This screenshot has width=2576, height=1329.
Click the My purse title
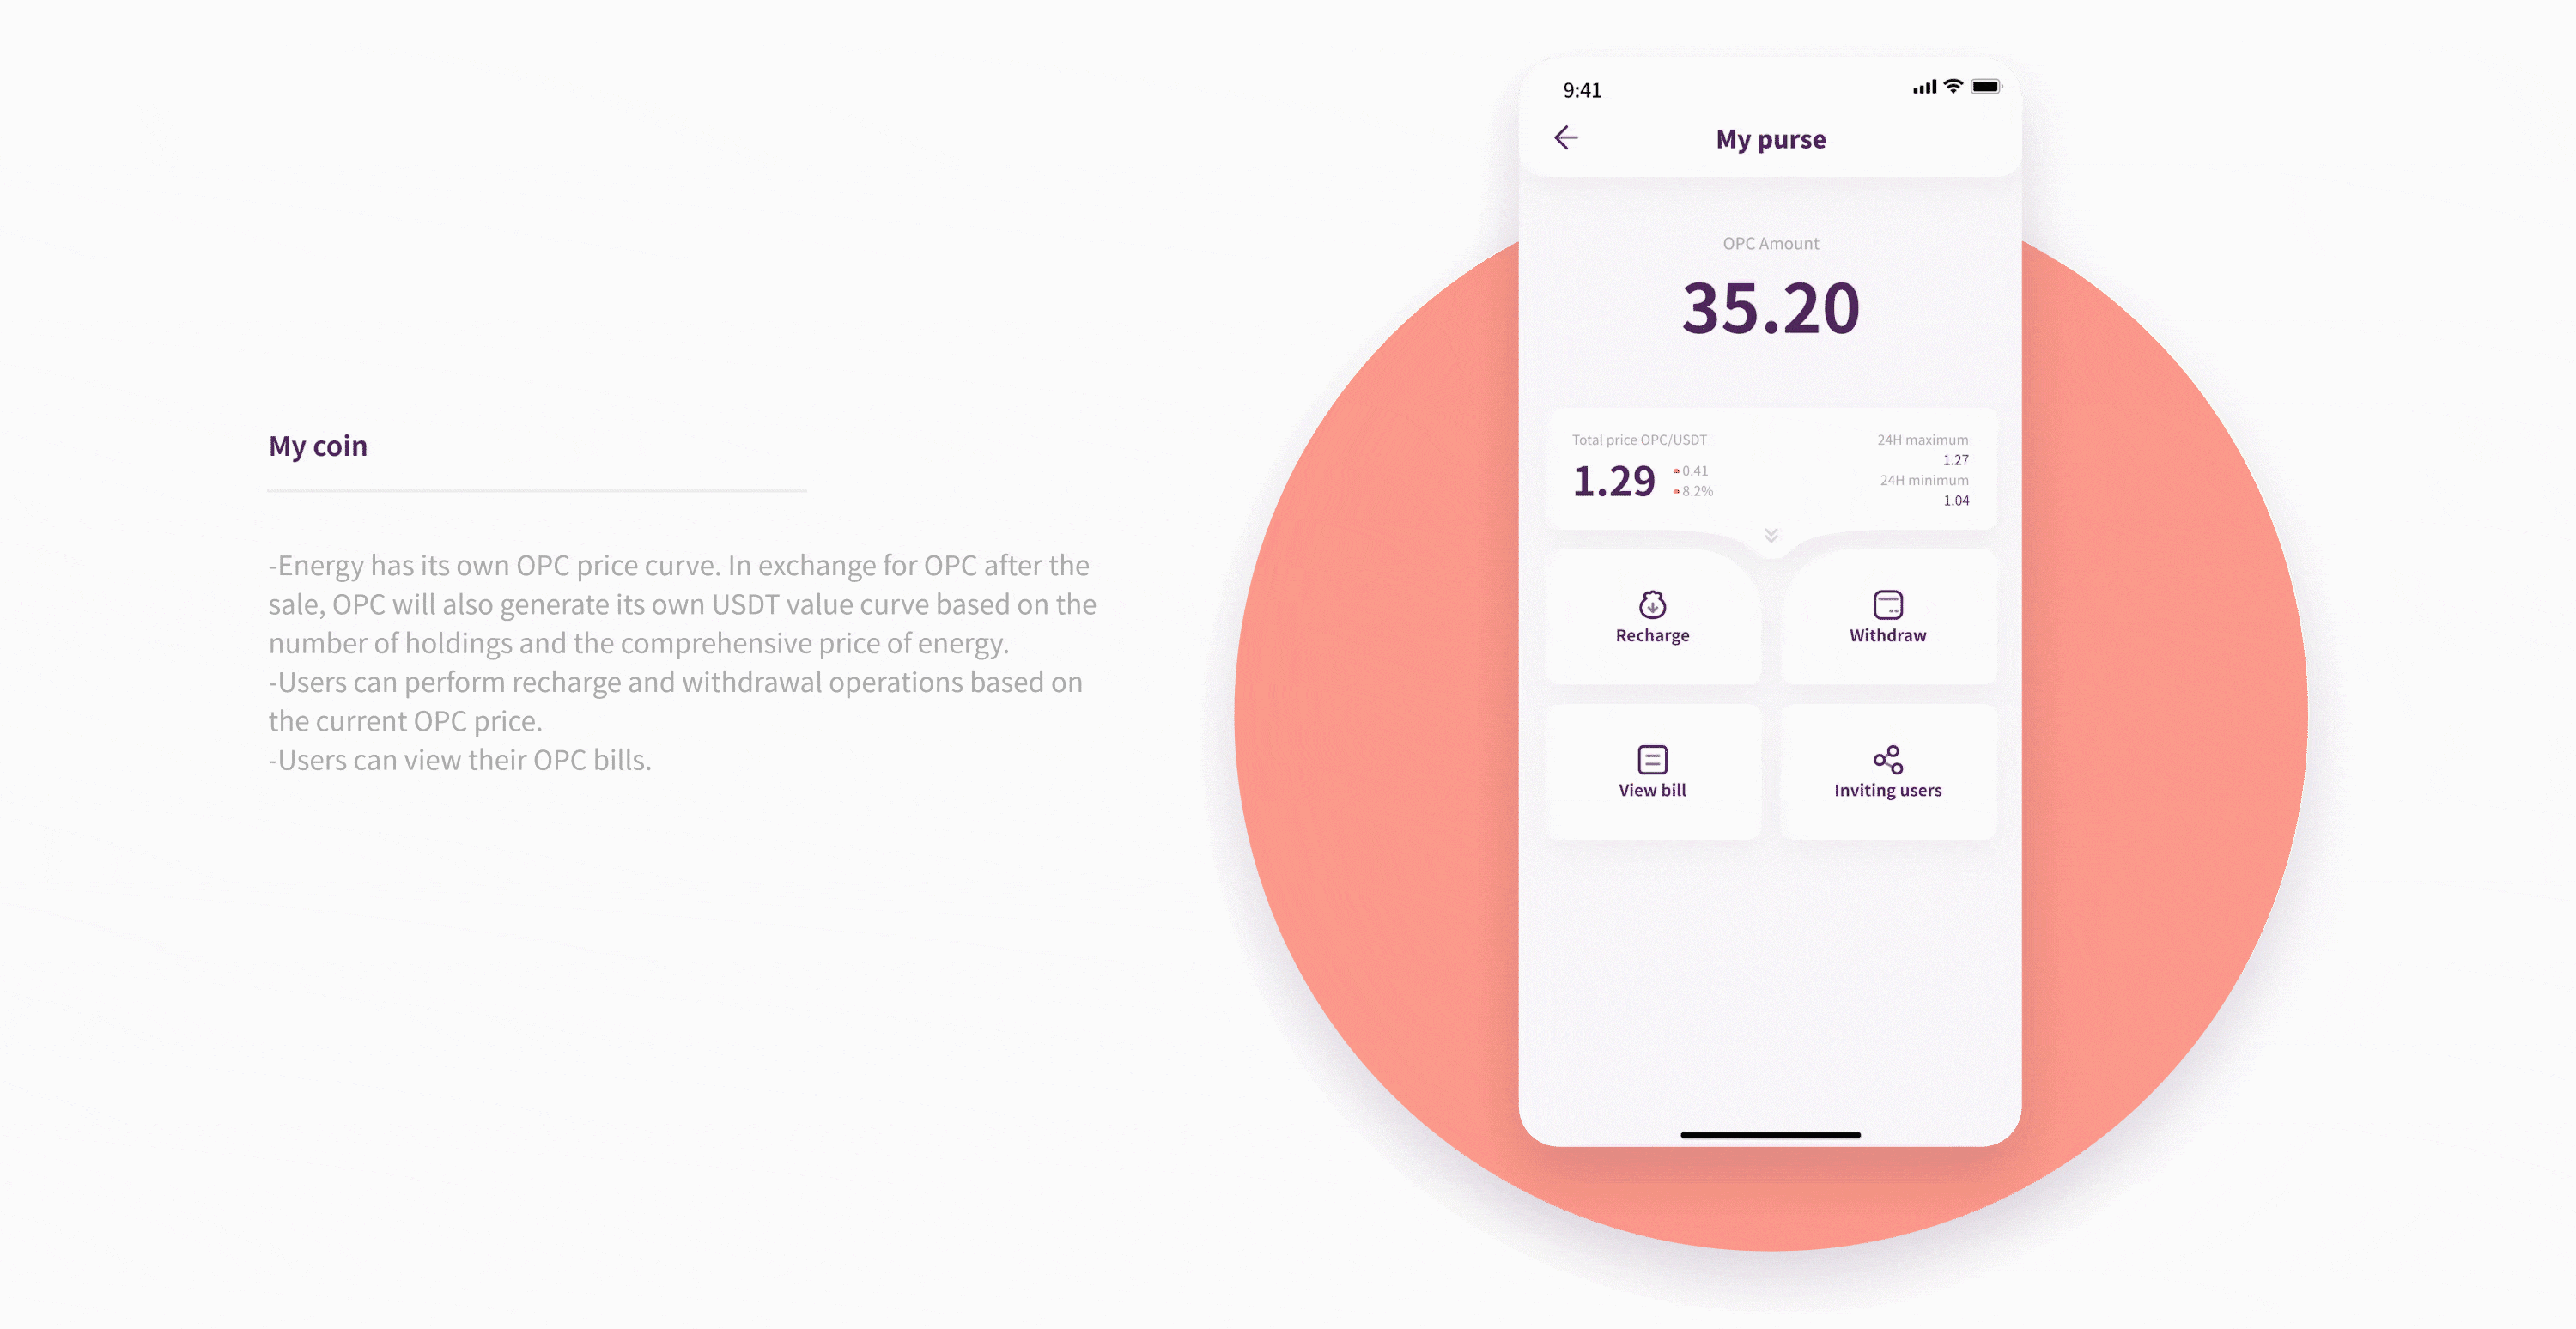(1768, 137)
